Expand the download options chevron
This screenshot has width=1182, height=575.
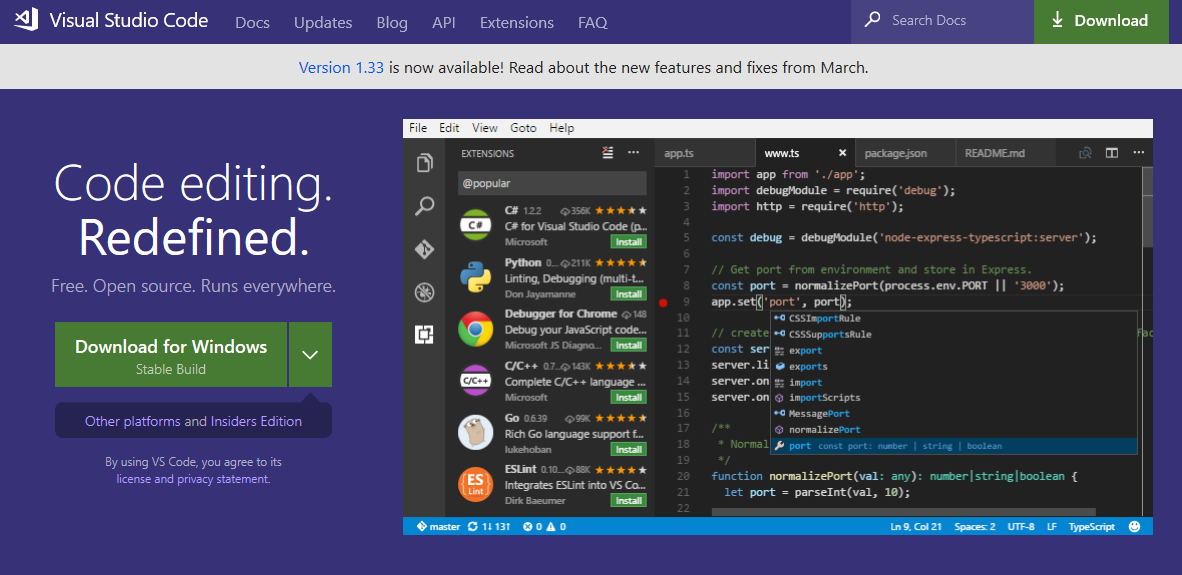coord(310,355)
